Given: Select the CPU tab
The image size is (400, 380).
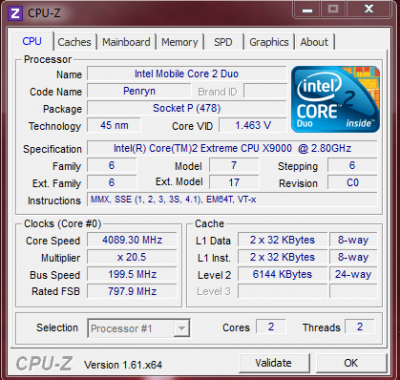Looking at the screenshot, I should [32, 41].
